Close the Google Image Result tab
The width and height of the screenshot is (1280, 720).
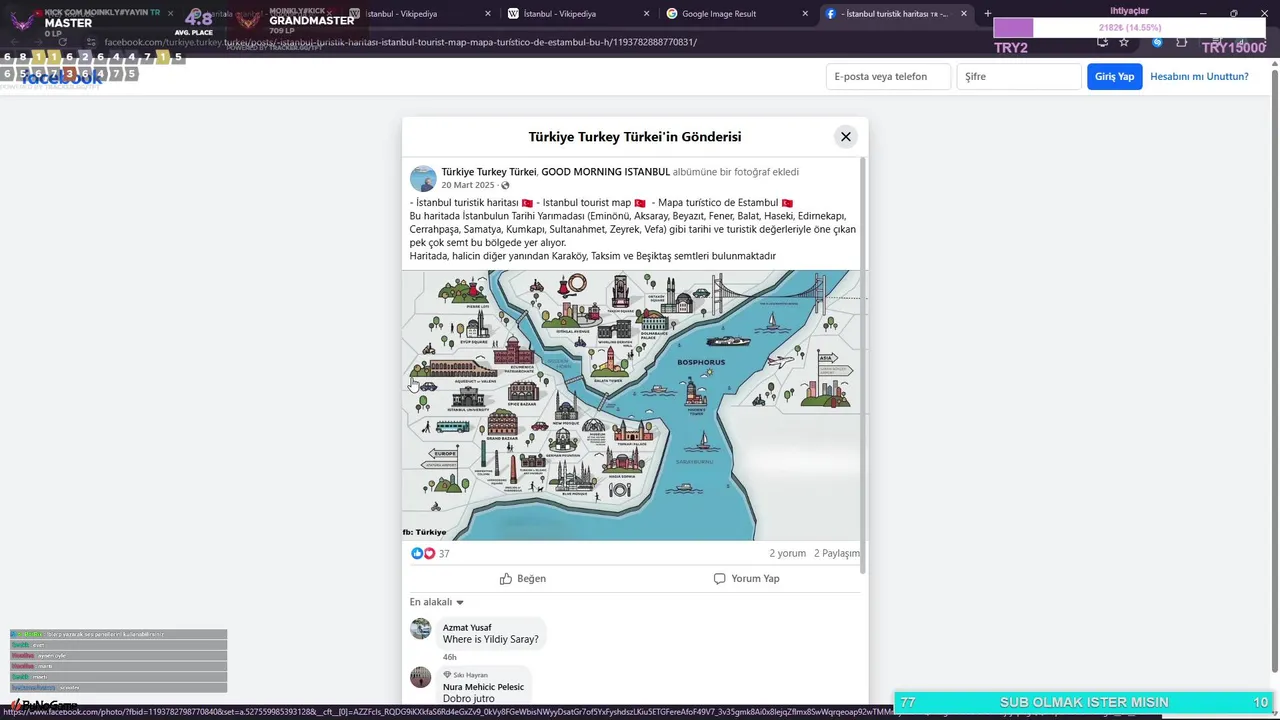(805, 14)
